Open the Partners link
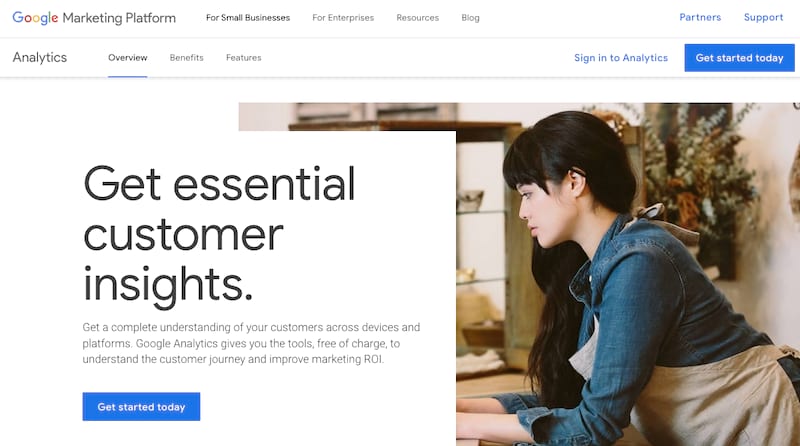The image size is (800, 446). pyautogui.click(x=700, y=17)
